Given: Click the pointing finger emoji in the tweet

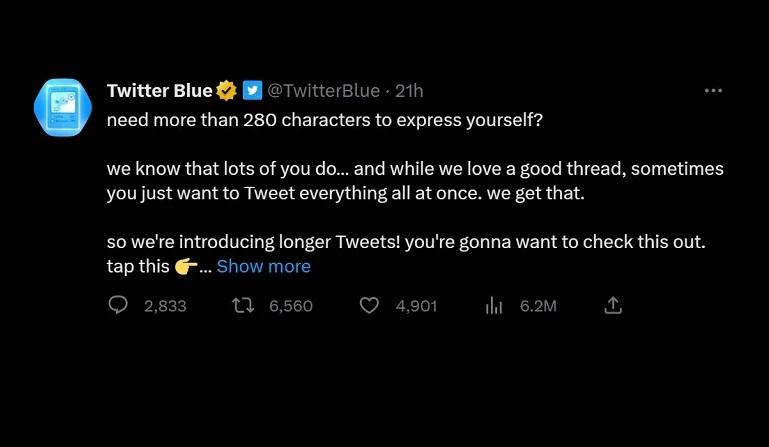Looking at the screenshot, I should (184, 266).
